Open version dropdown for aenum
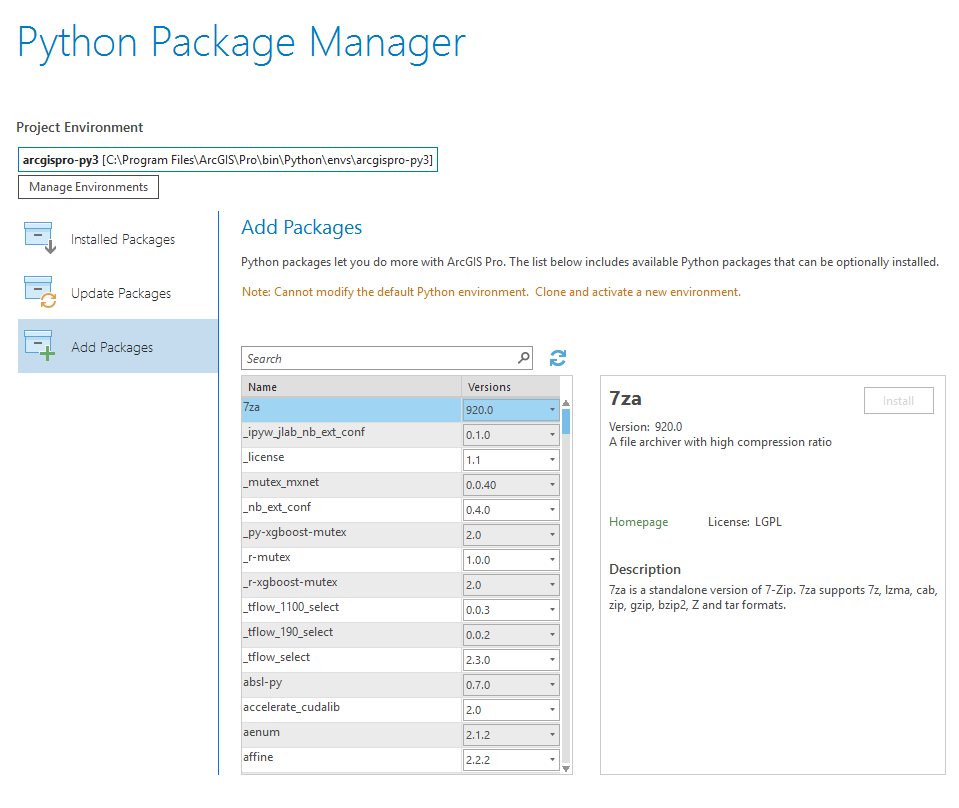959x808 pixels. (x=511, y=735)
